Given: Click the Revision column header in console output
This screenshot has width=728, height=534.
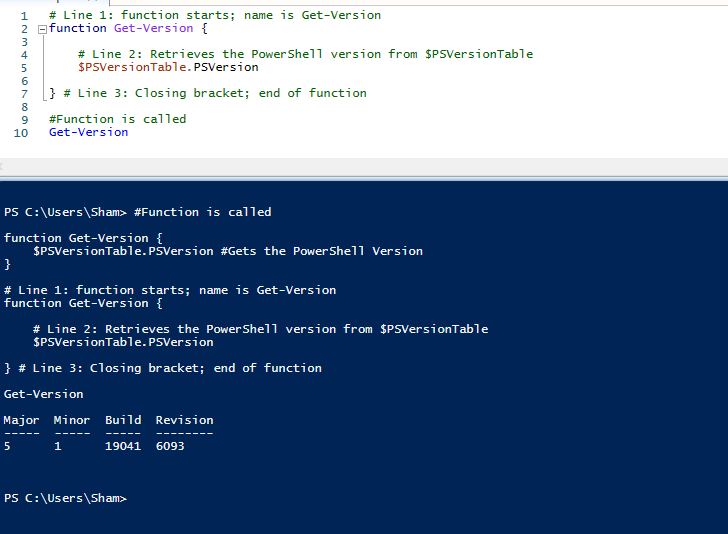Looking at the screenshot, I should tap(185, 420).
